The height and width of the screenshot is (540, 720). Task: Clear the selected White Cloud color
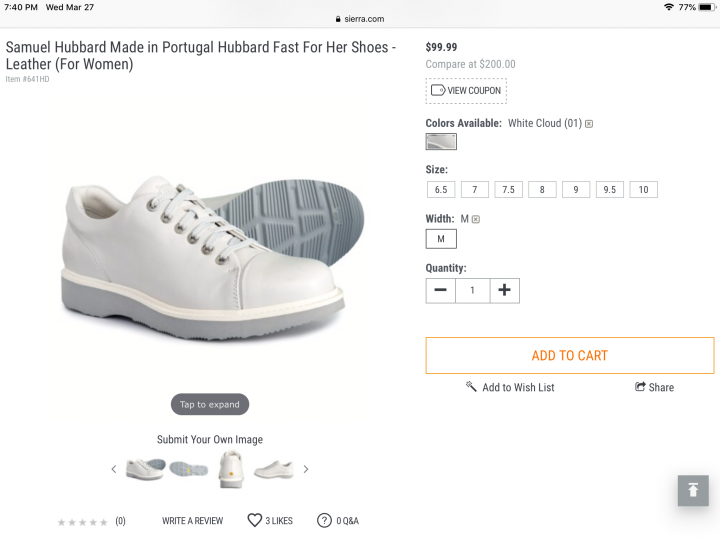click(589, 124)
